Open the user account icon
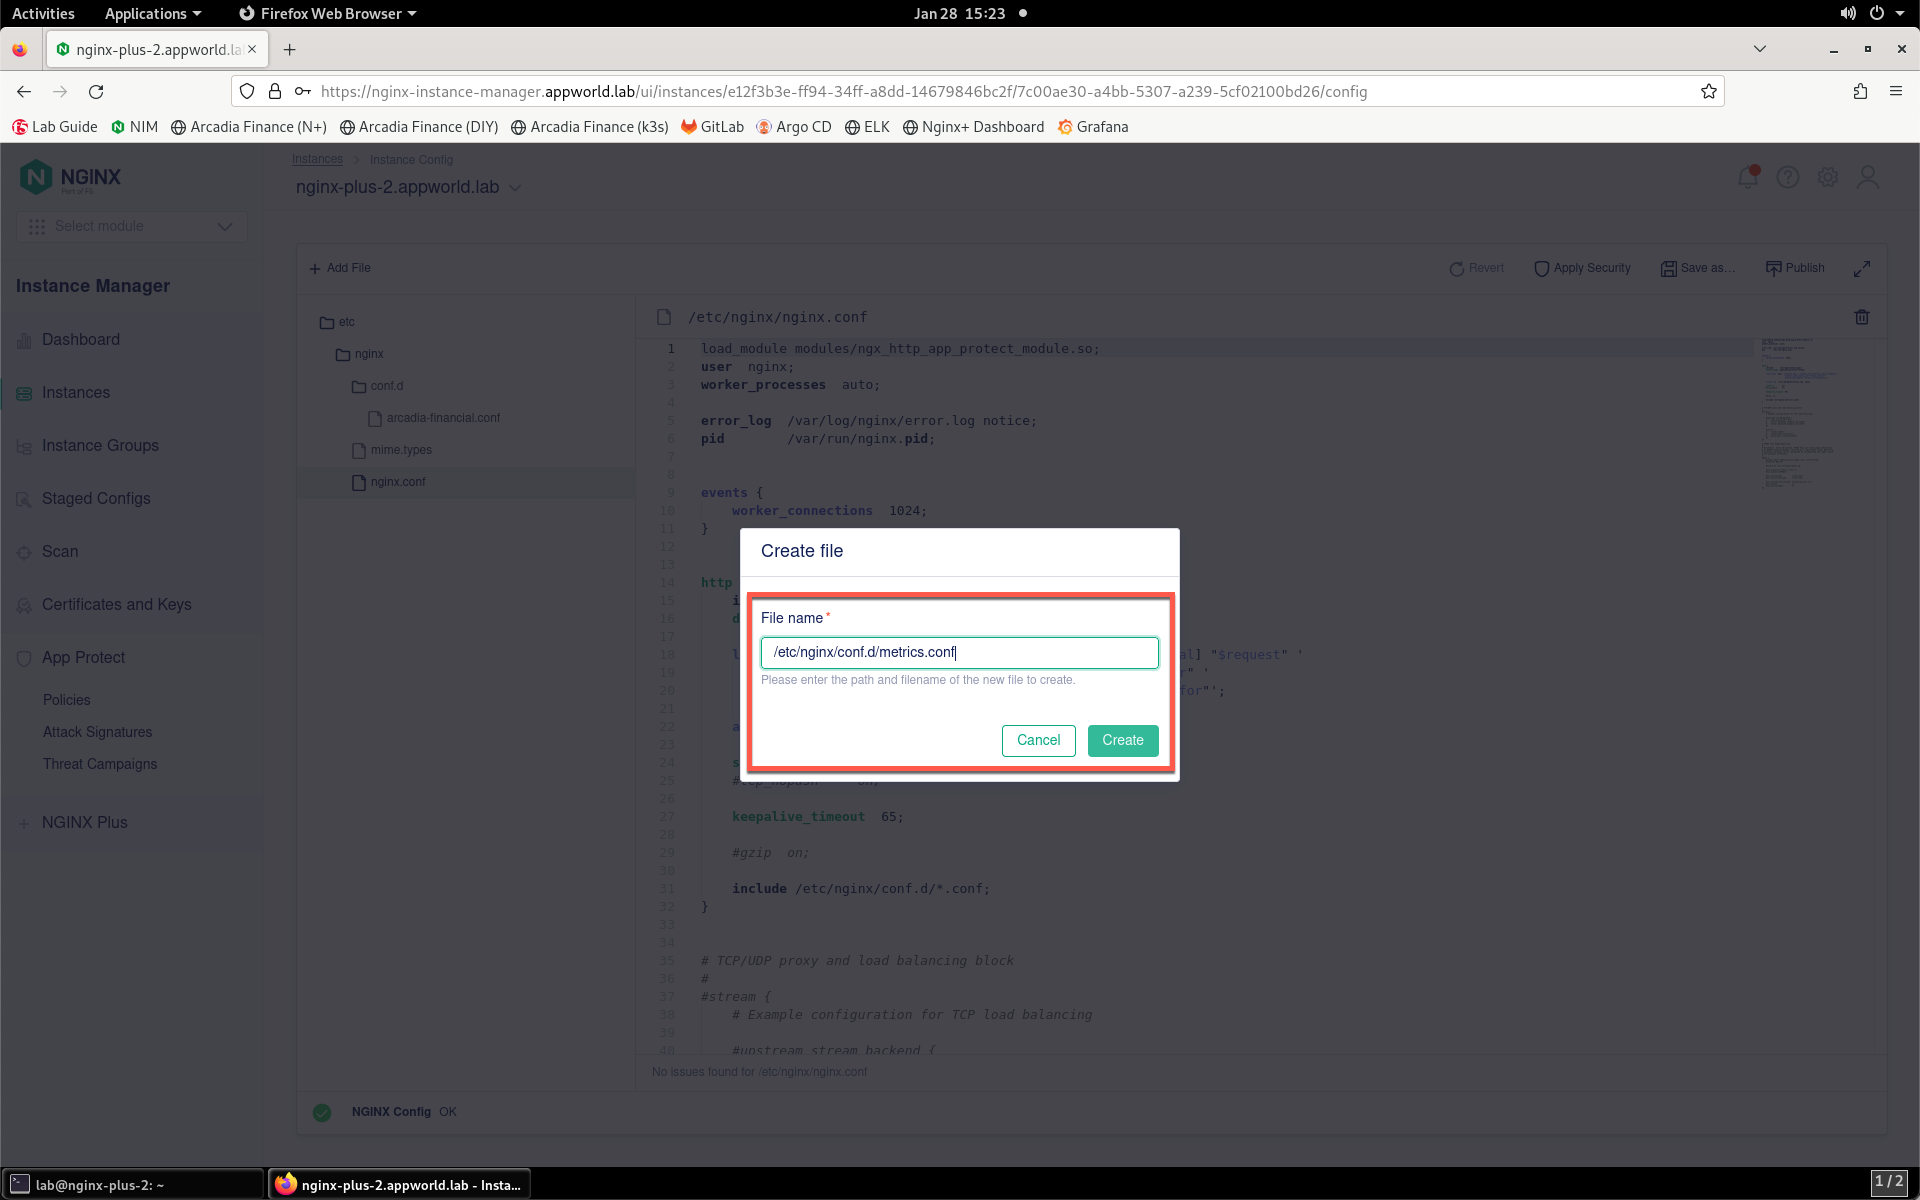The width and height of the screenshot is (1920, 1200). (x=1868, y=177)
